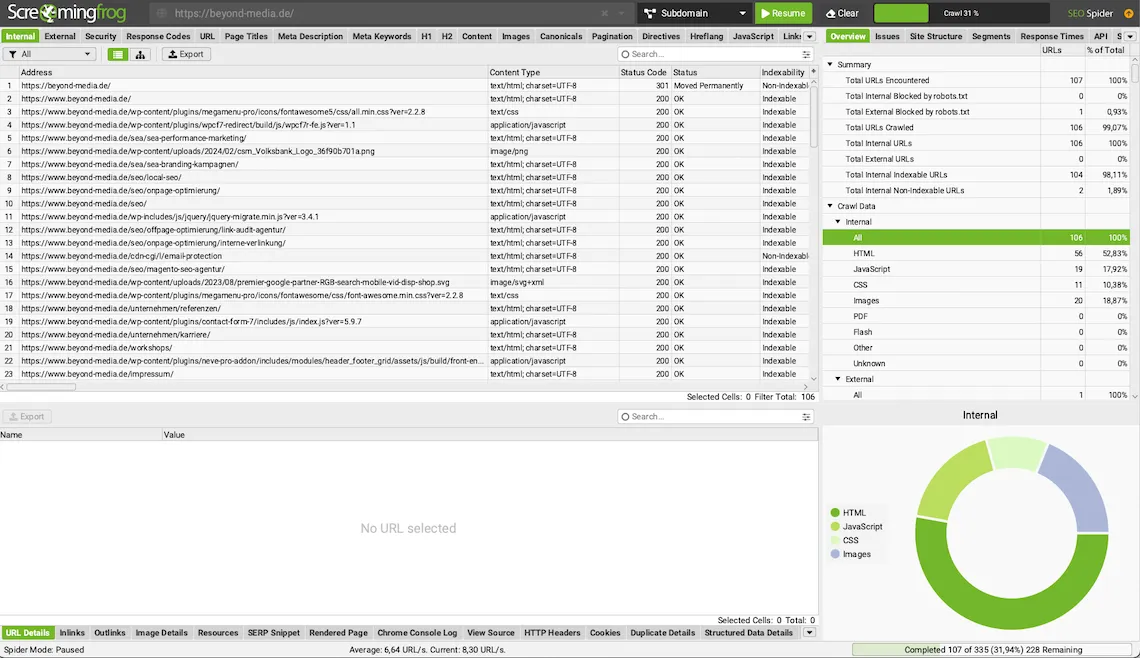Switch to list view icon
The height and width of the screenshot is (658, 1140).
[x=117, y=54]
